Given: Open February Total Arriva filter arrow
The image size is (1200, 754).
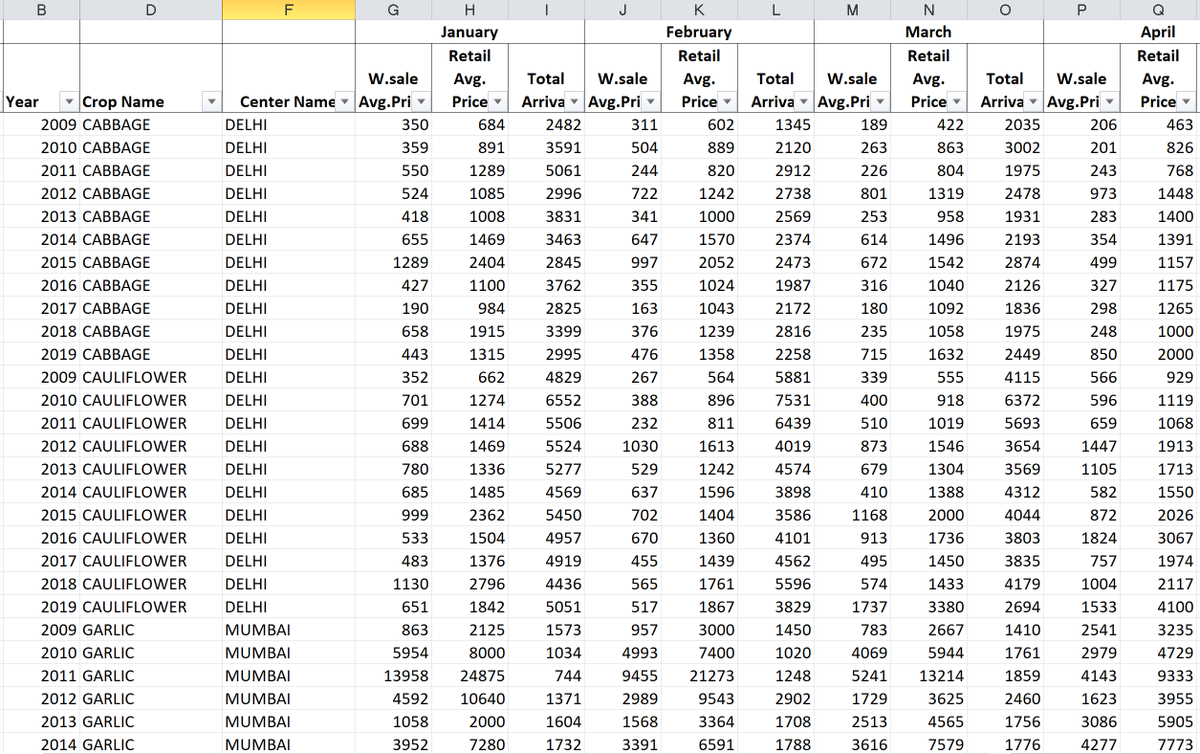Looking at the screenshot, I should [x=806, y=102].
